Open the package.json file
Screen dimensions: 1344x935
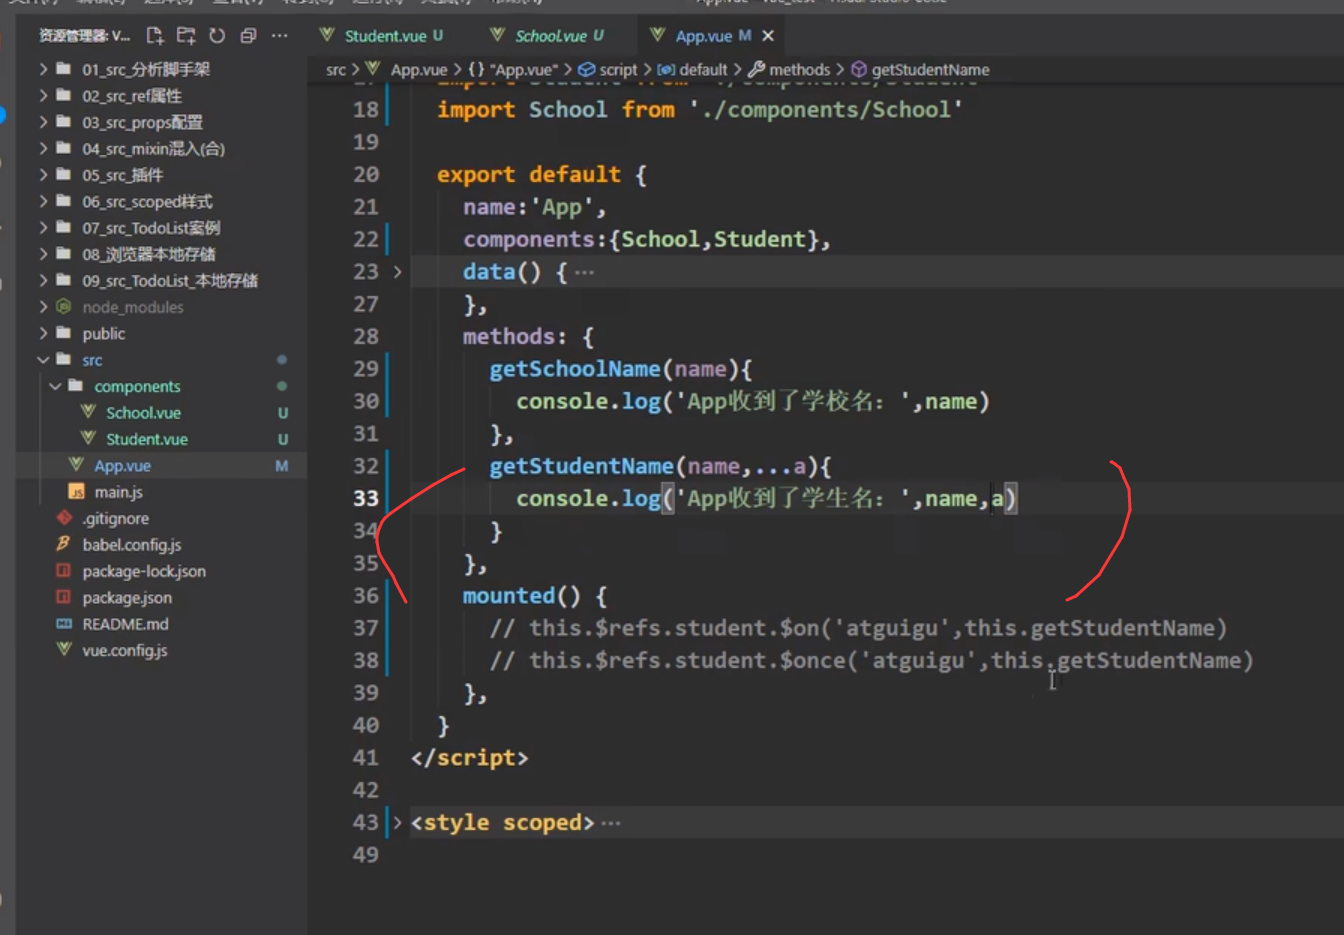tap(127, 598)
